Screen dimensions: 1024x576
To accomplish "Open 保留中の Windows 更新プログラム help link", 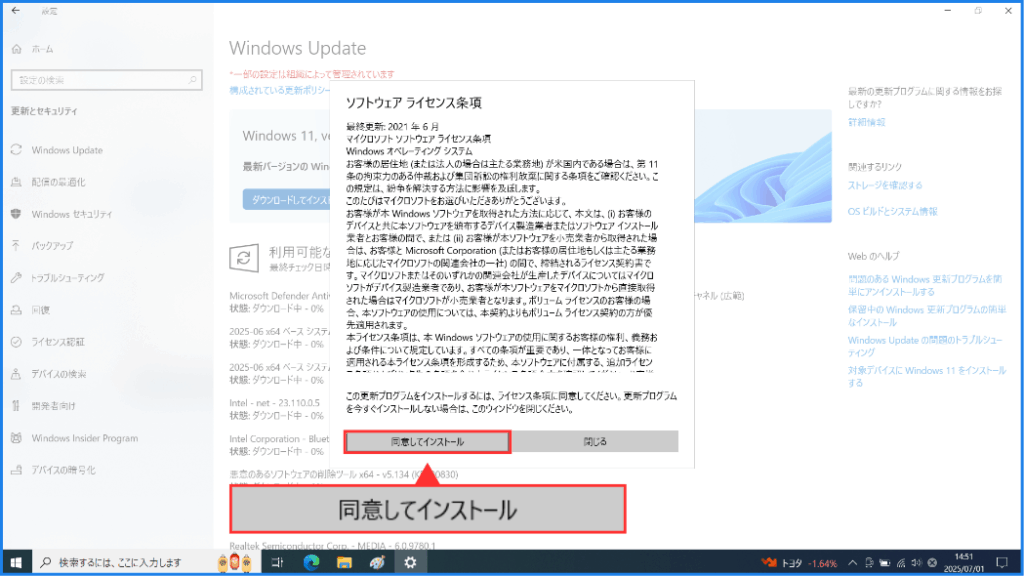I will pyautogui.click(x=927, y=316).
